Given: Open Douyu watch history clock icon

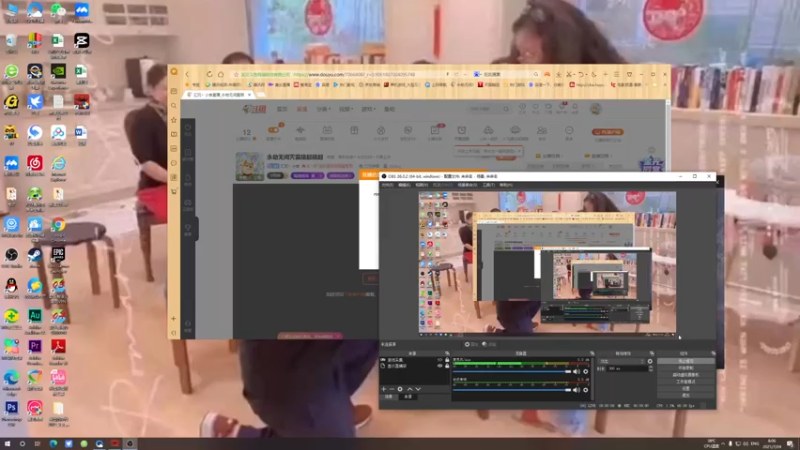Looking at the screenshot, I should pyautogui.click(x=522, y=108).
